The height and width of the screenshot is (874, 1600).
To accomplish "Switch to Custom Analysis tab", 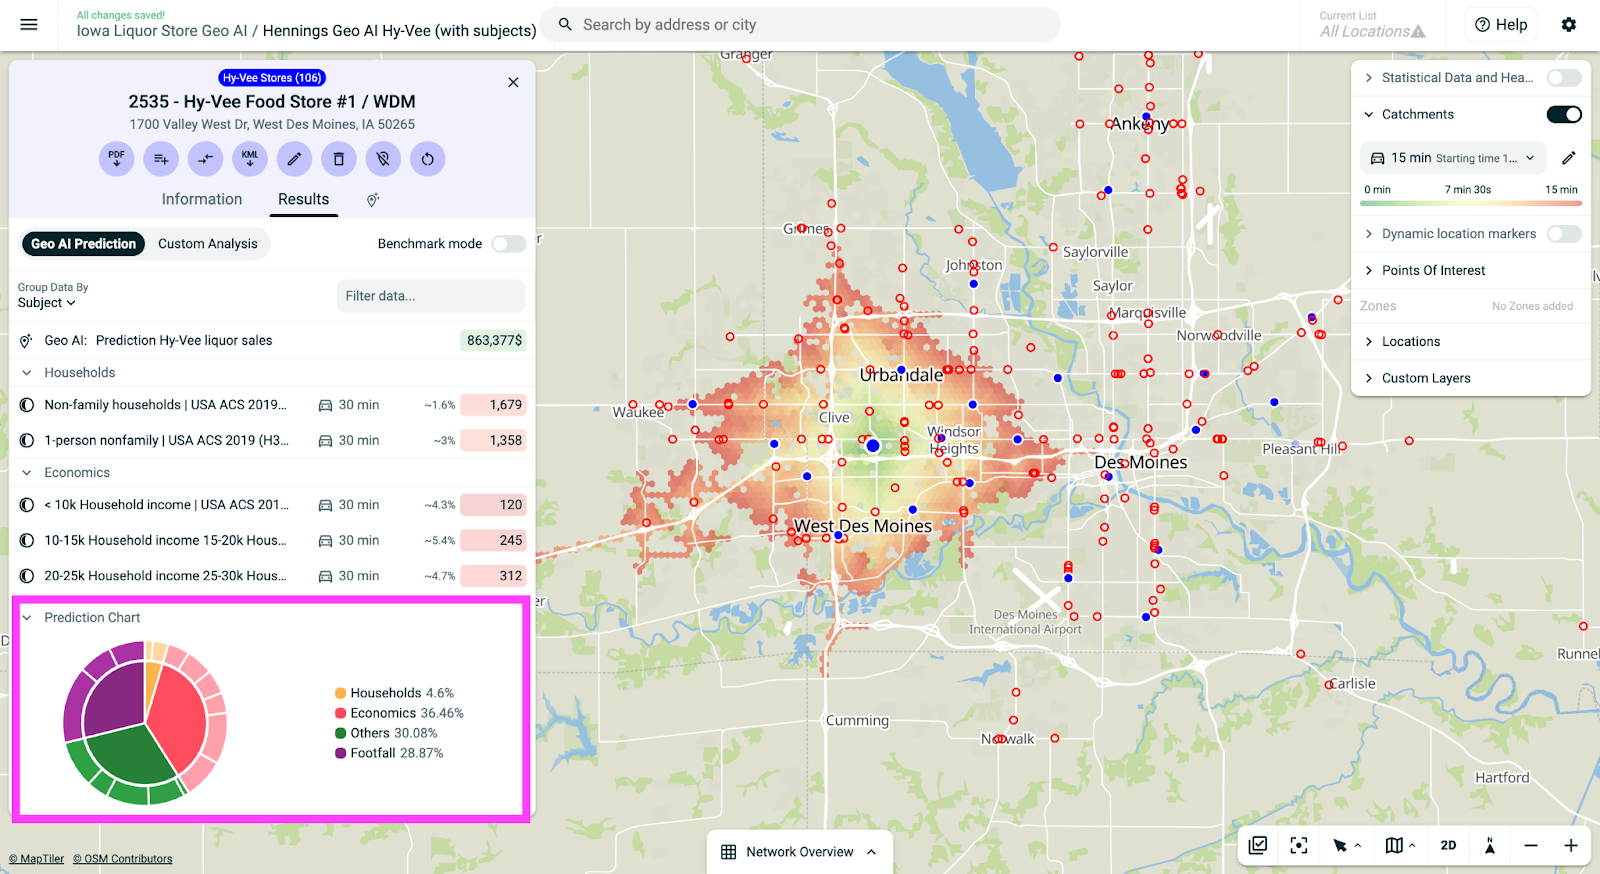I will [x=208, y=244].
